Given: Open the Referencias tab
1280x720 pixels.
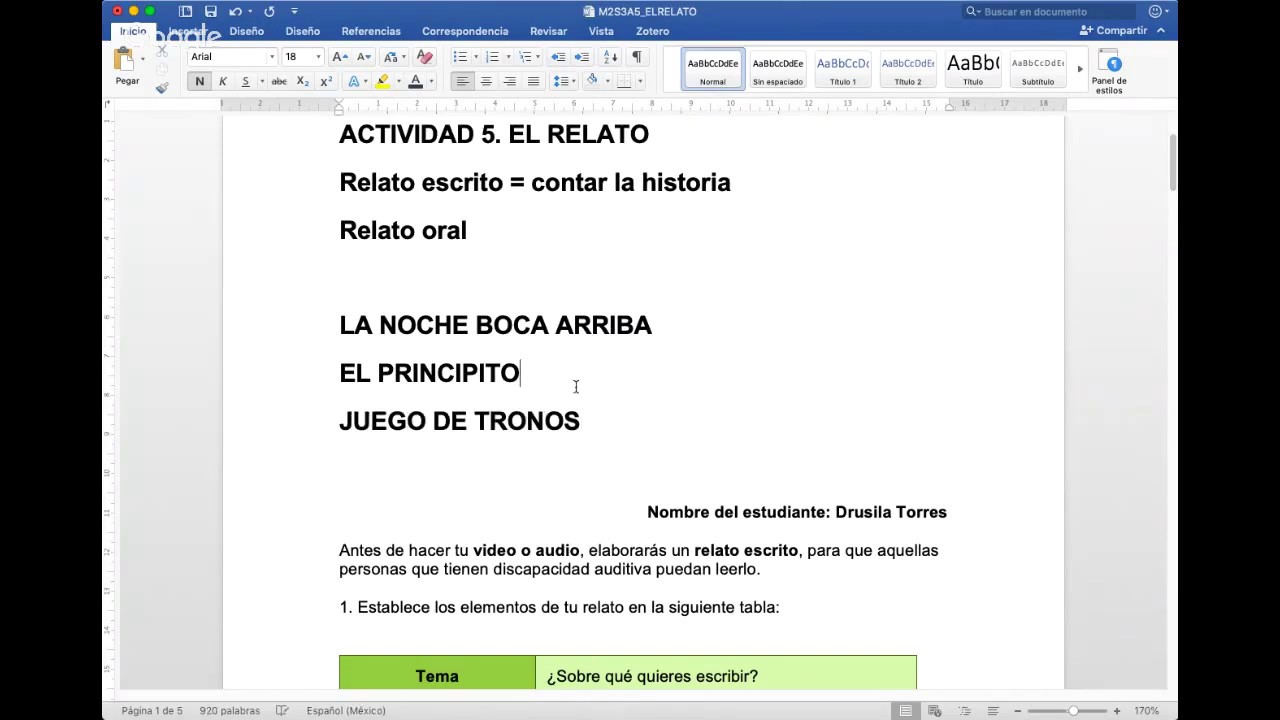Looking at the screenshot, I should [x=371, y=31].
